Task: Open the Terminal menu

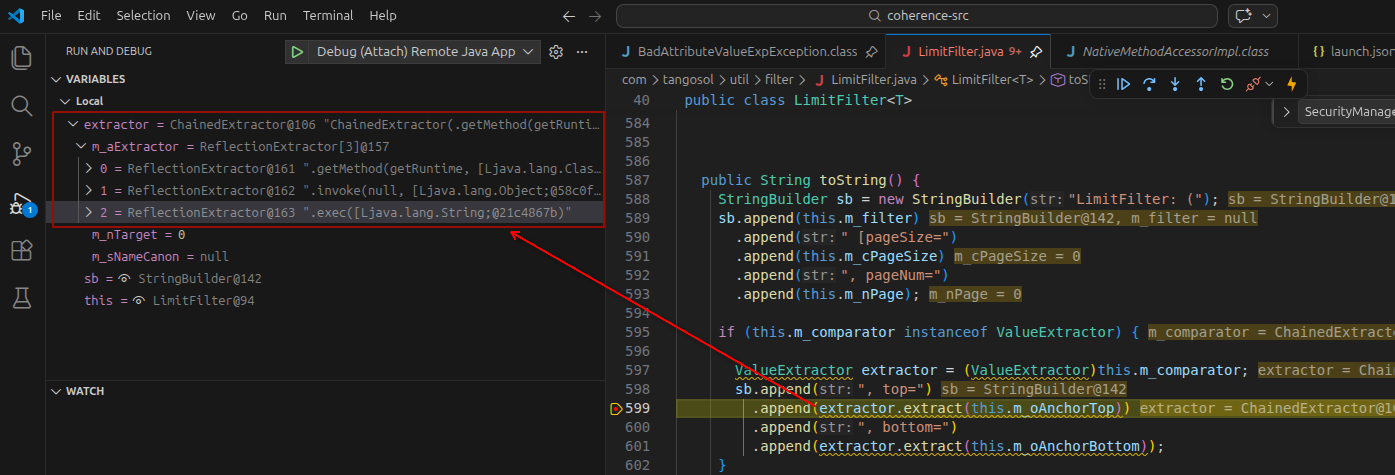Action: (328, 16)
